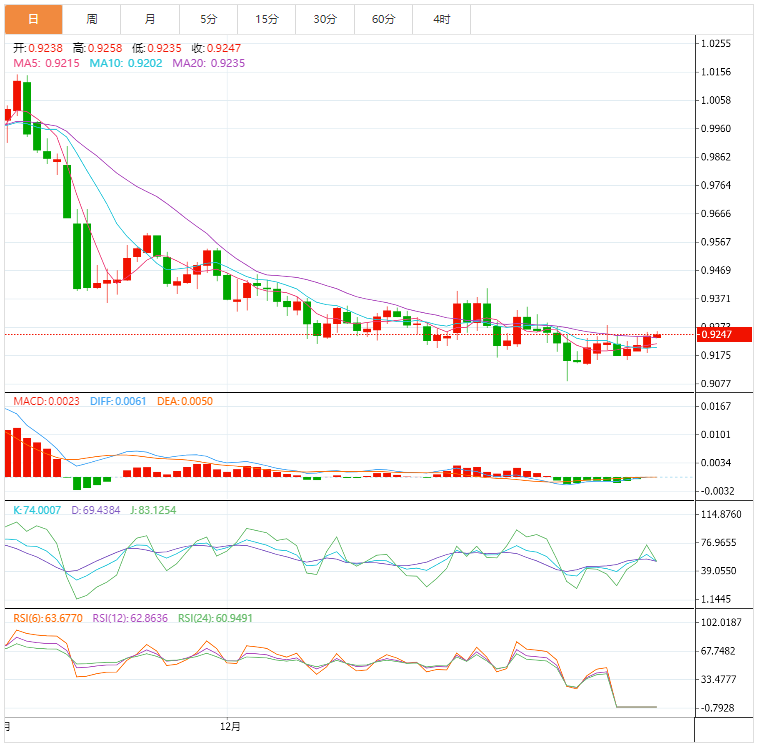
Task: Click the RSI(6):63.6770 label
Action: 48,618
